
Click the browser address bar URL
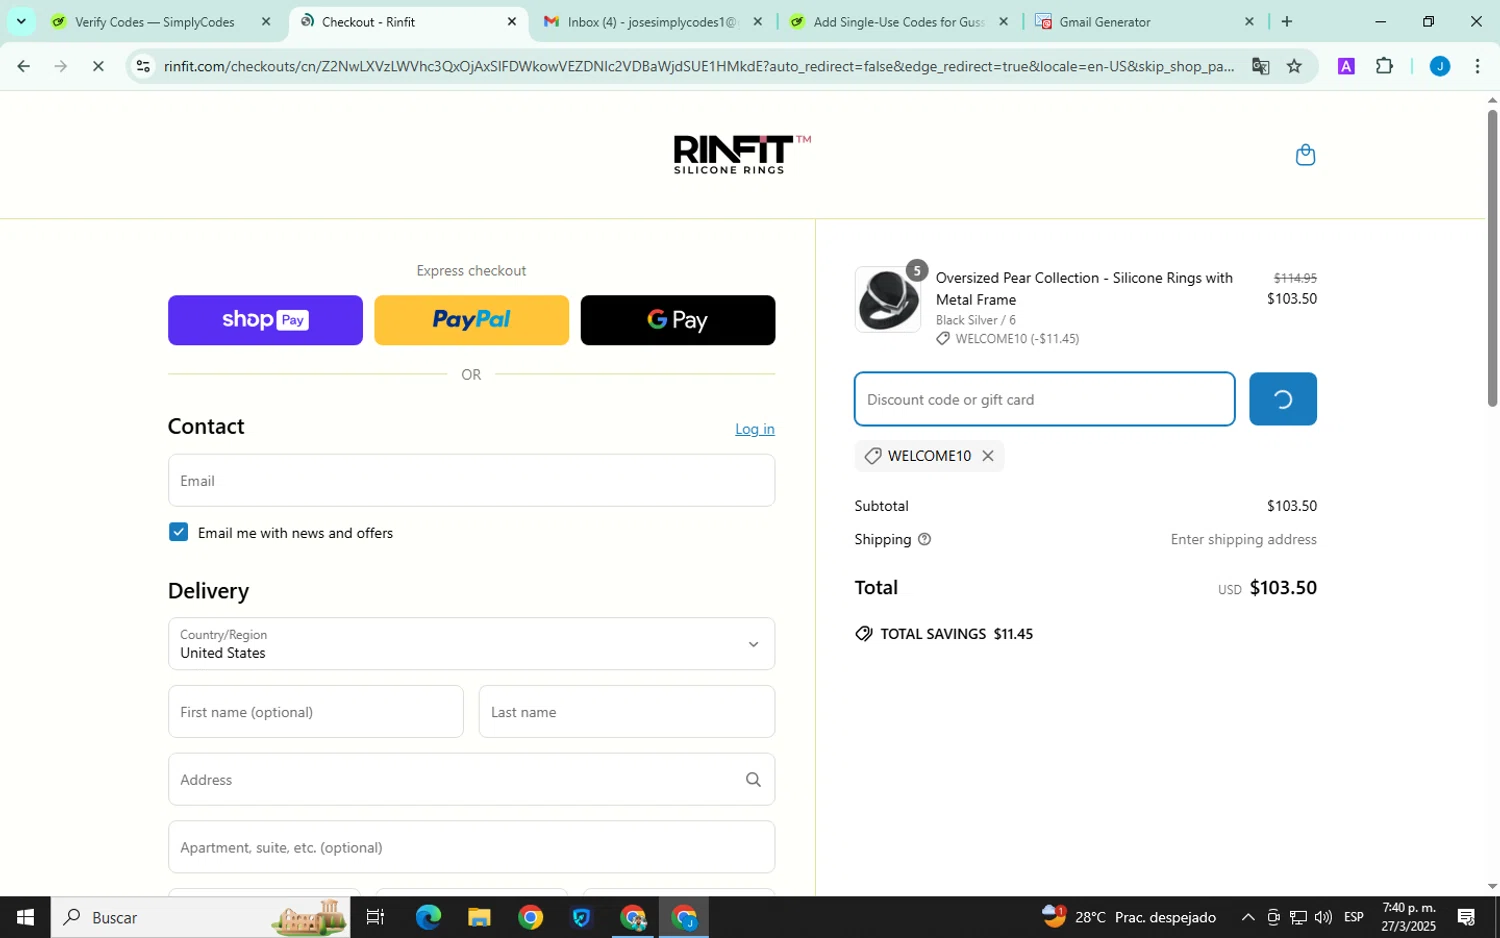coord(698,66)
